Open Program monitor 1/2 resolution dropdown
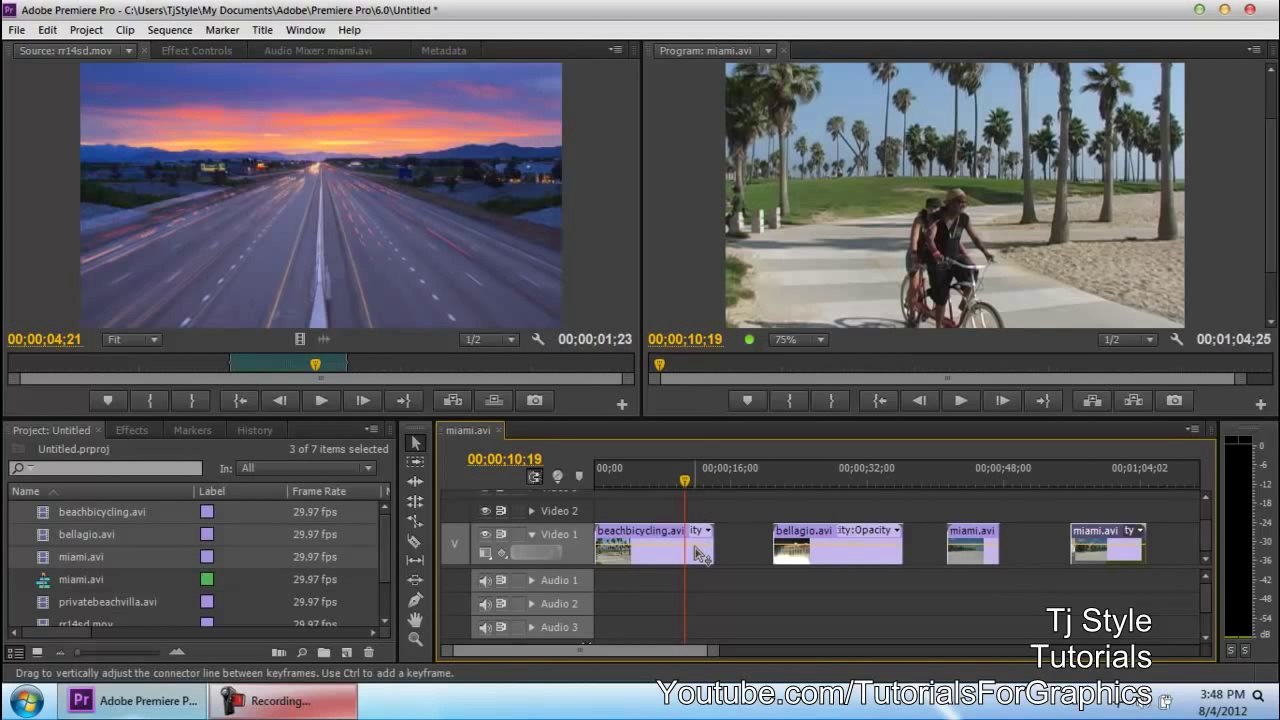Viewport: 1280px width, 720px height. click(1127, 340)
